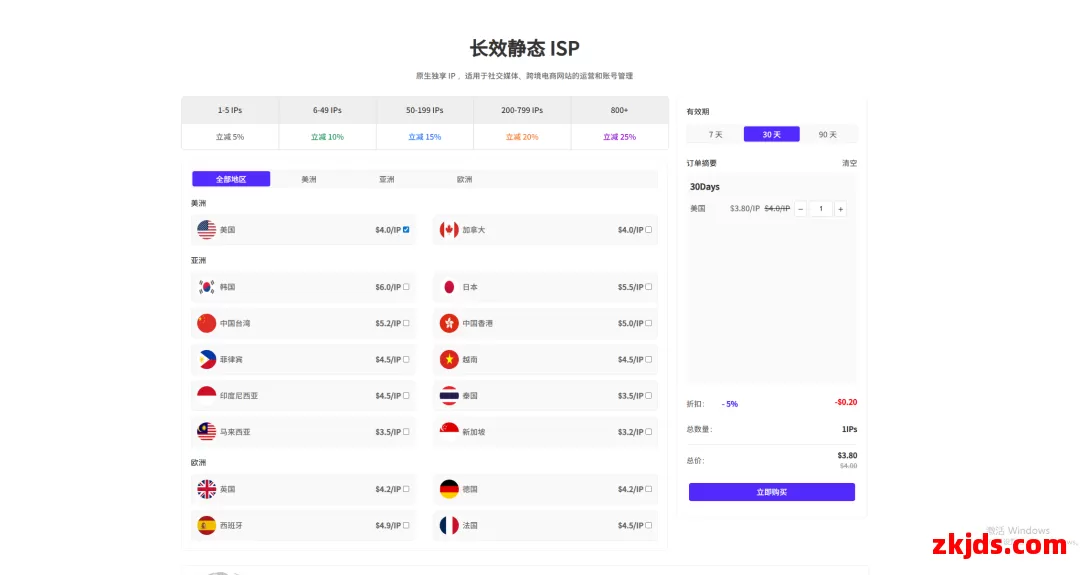This screenshot has height=575, width=1080.
Task: Select the 西班牙 $4.9/IP checkbox
Action: (406, 525)
